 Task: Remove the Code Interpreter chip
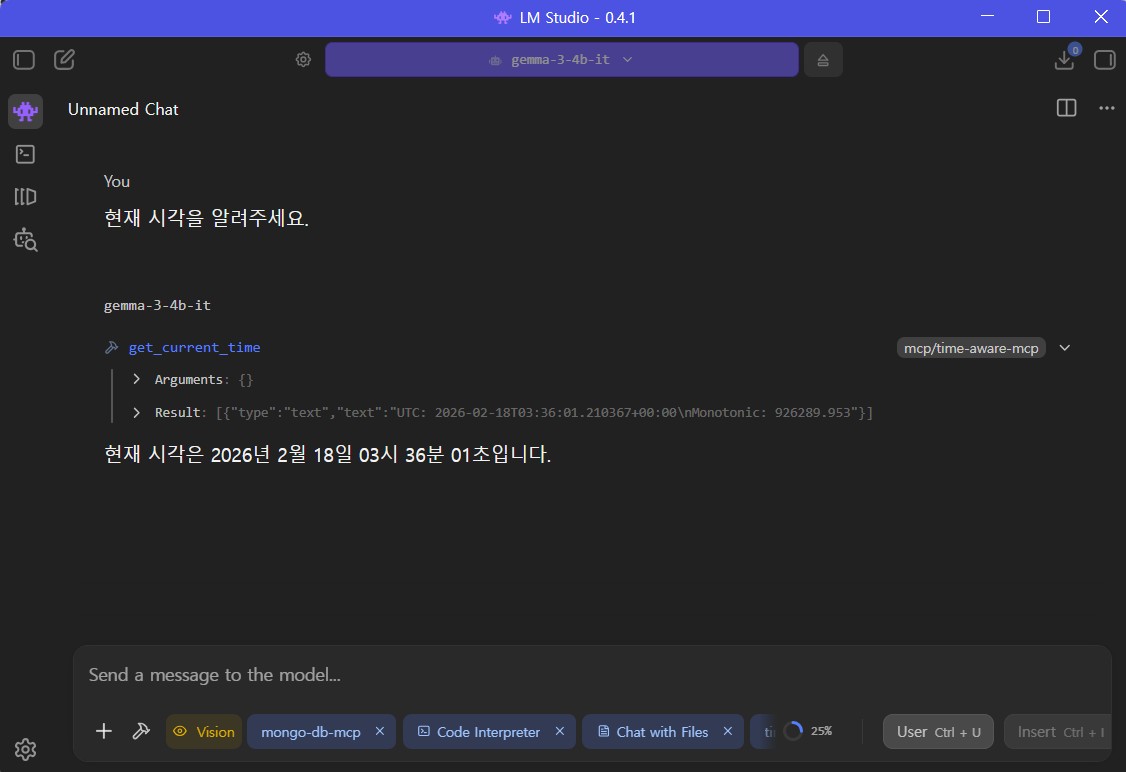(560, 731)
